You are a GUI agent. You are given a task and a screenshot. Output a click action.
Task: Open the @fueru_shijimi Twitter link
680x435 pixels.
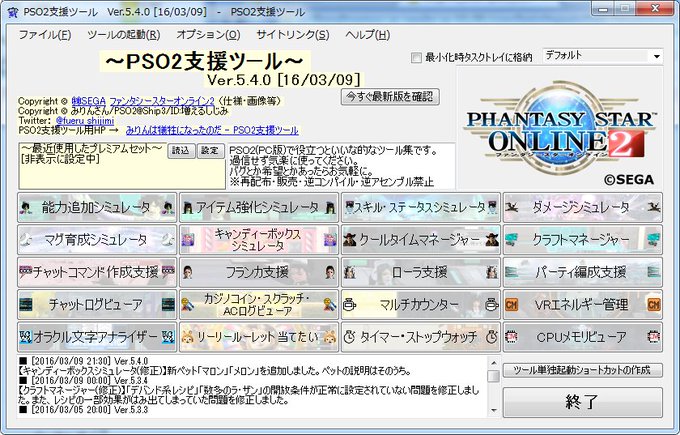tap(85, 121)
